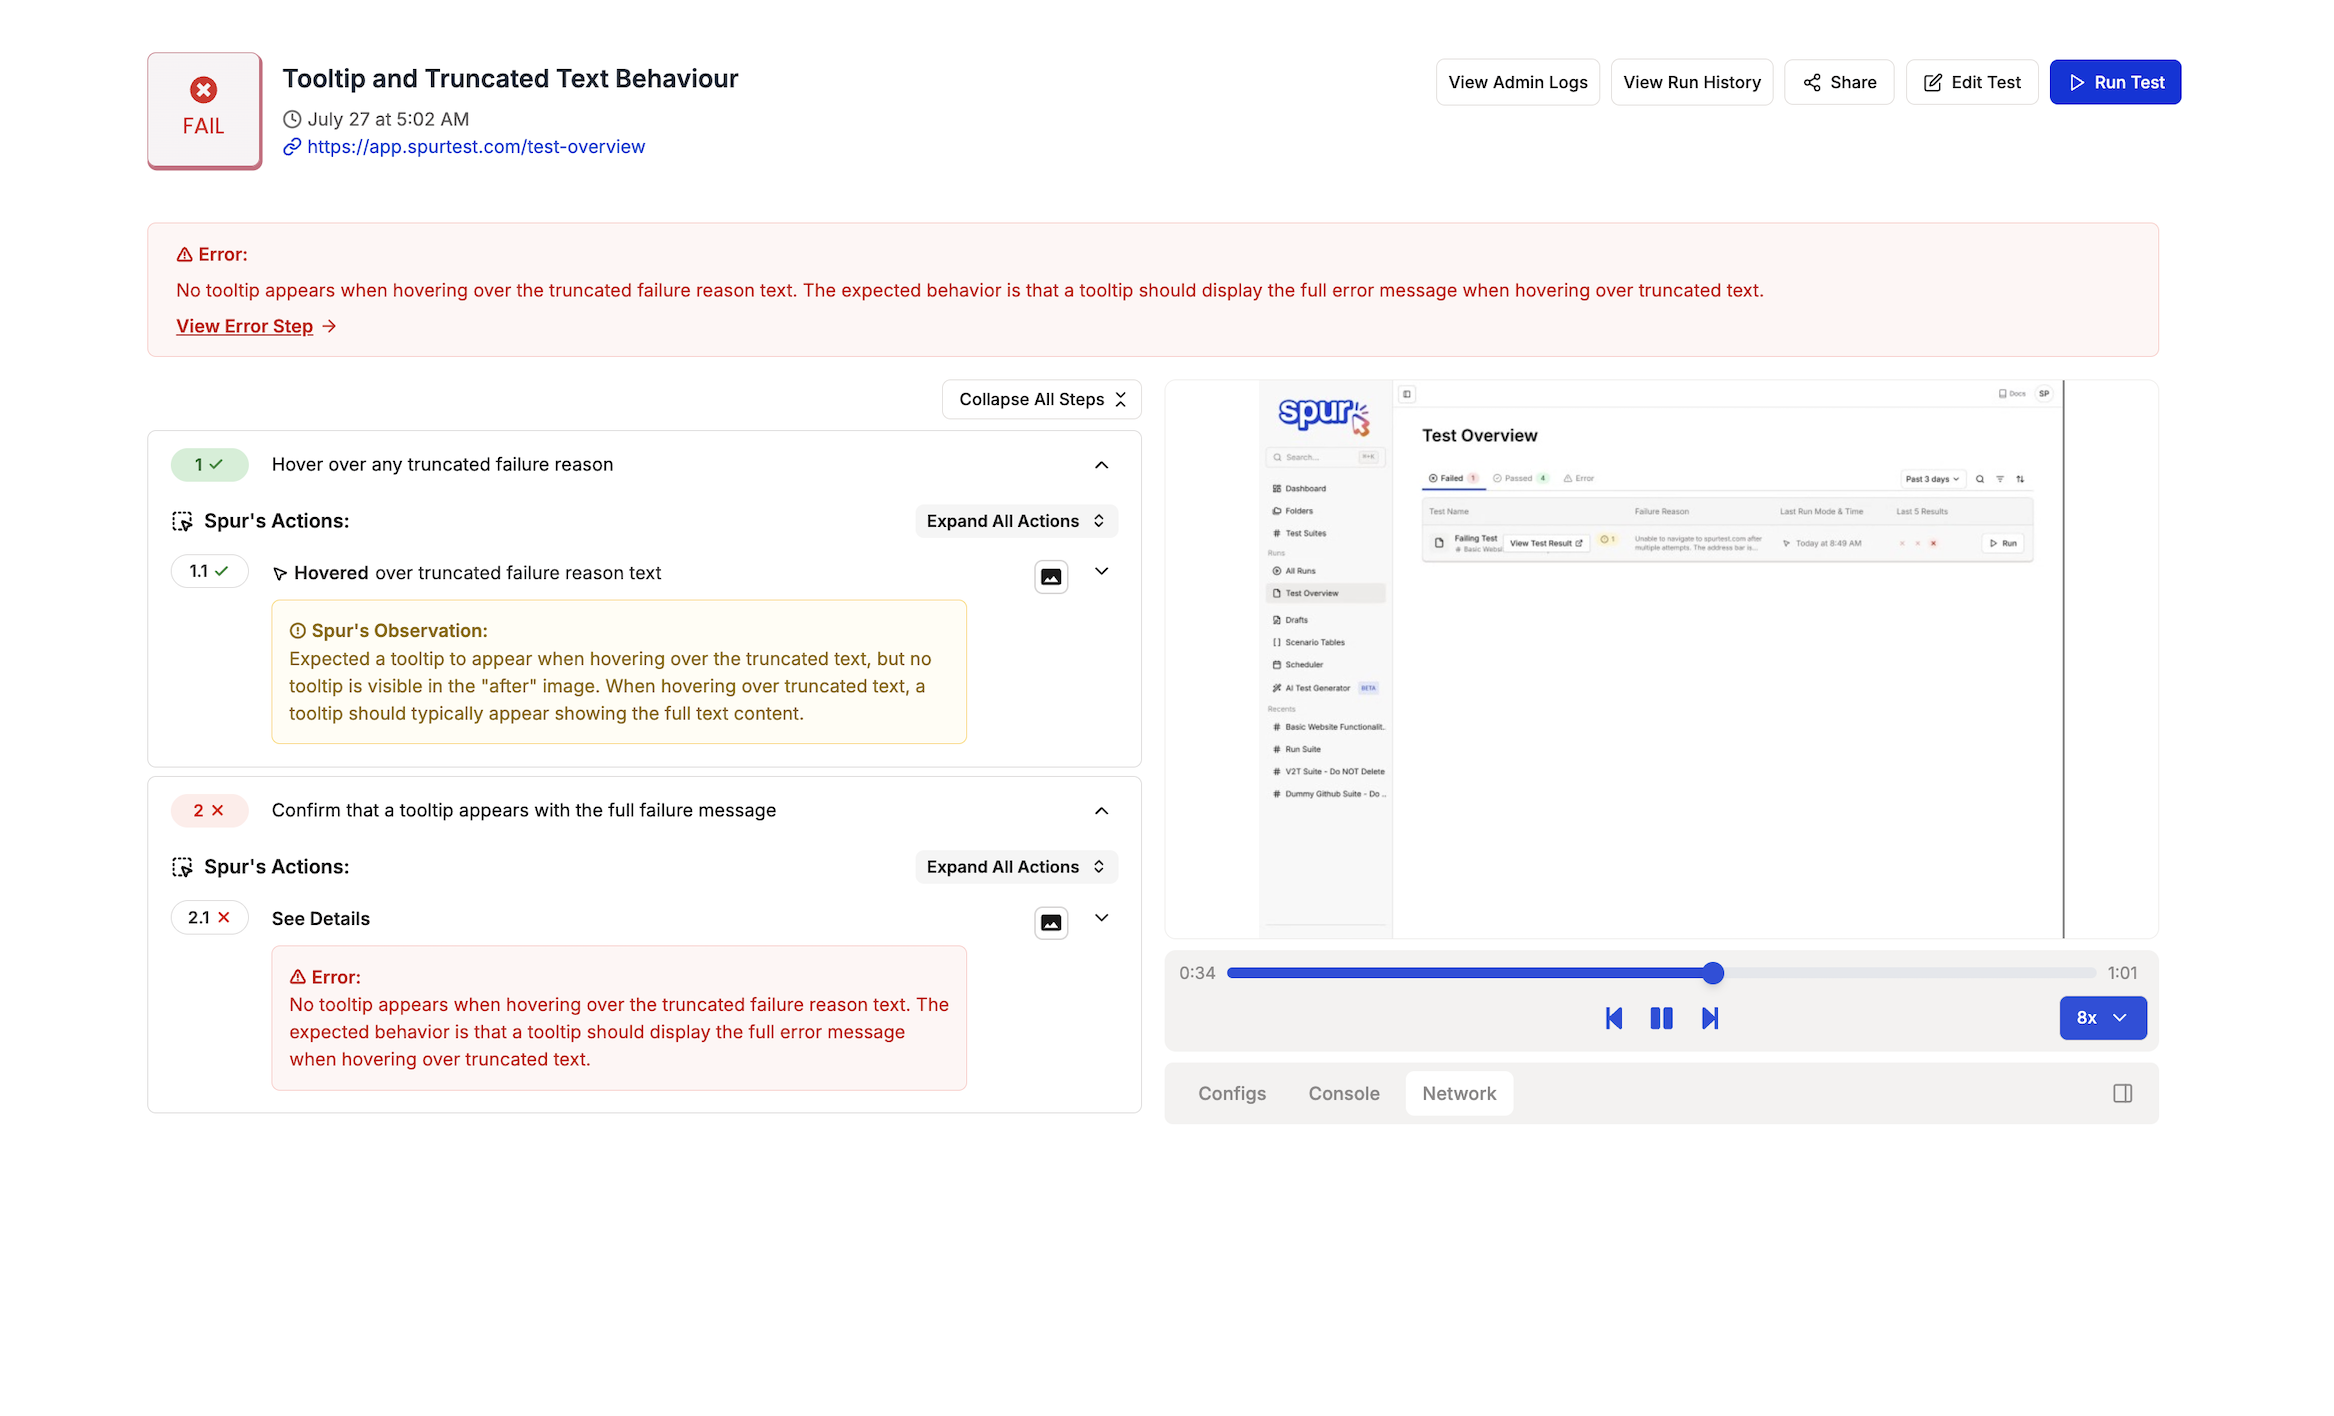2334x1416 pixels.
Task: Click the screenshot icon for step 2.1
Action: click(1050, 922)
